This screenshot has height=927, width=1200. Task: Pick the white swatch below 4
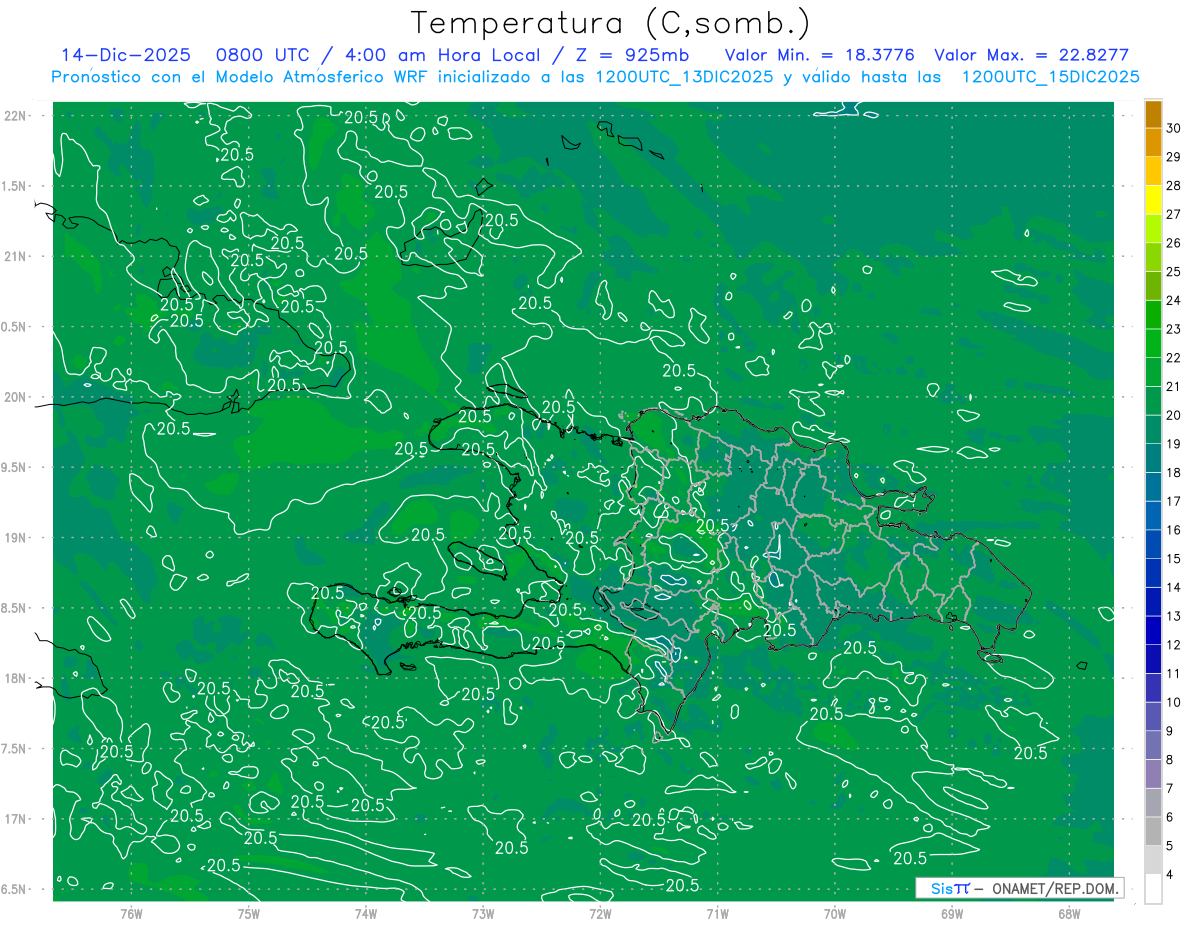point(1153,888)
